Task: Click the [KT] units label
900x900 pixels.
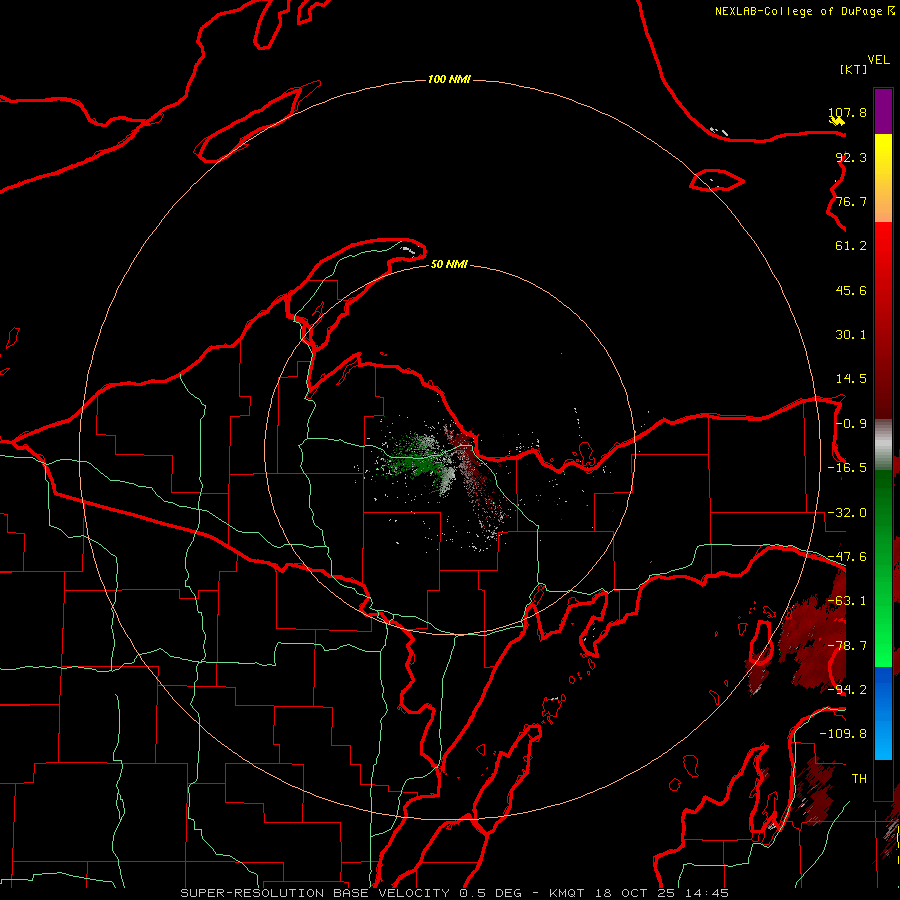Action: coord(854,69)
